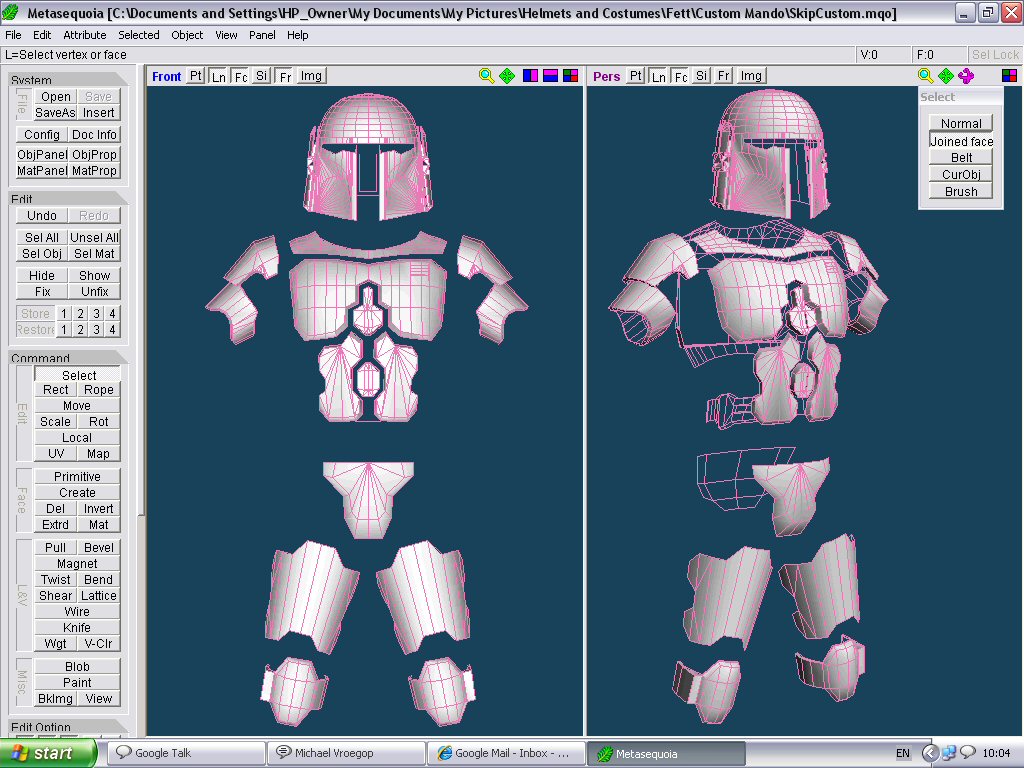The height and width of the screenshot is (768, 1024).
Task: Toggle Ln line display in Front view
Action: click(218, 76)
